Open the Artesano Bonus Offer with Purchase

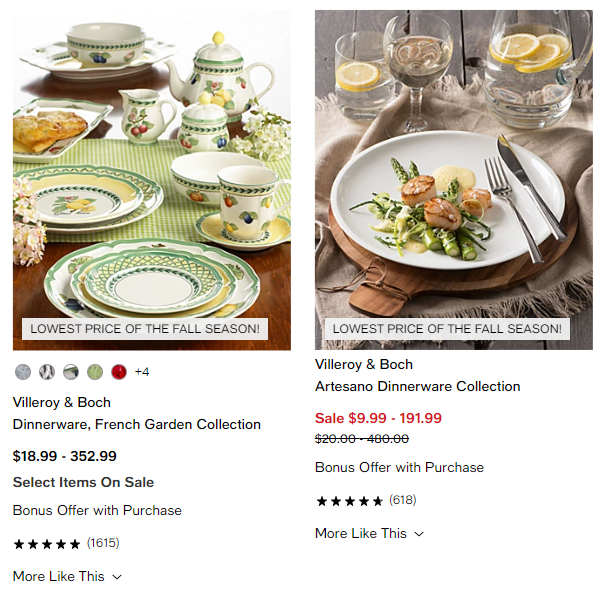(399, 467)
